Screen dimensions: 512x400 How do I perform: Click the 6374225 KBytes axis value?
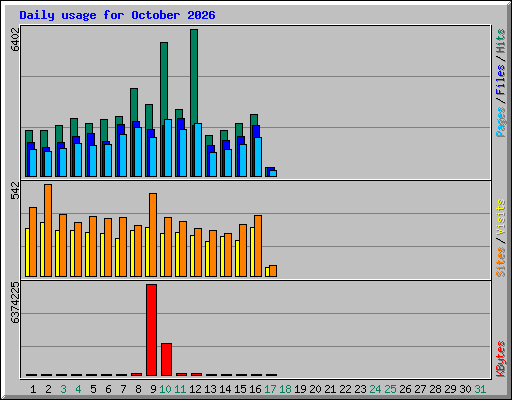click(x=15, y=303)
